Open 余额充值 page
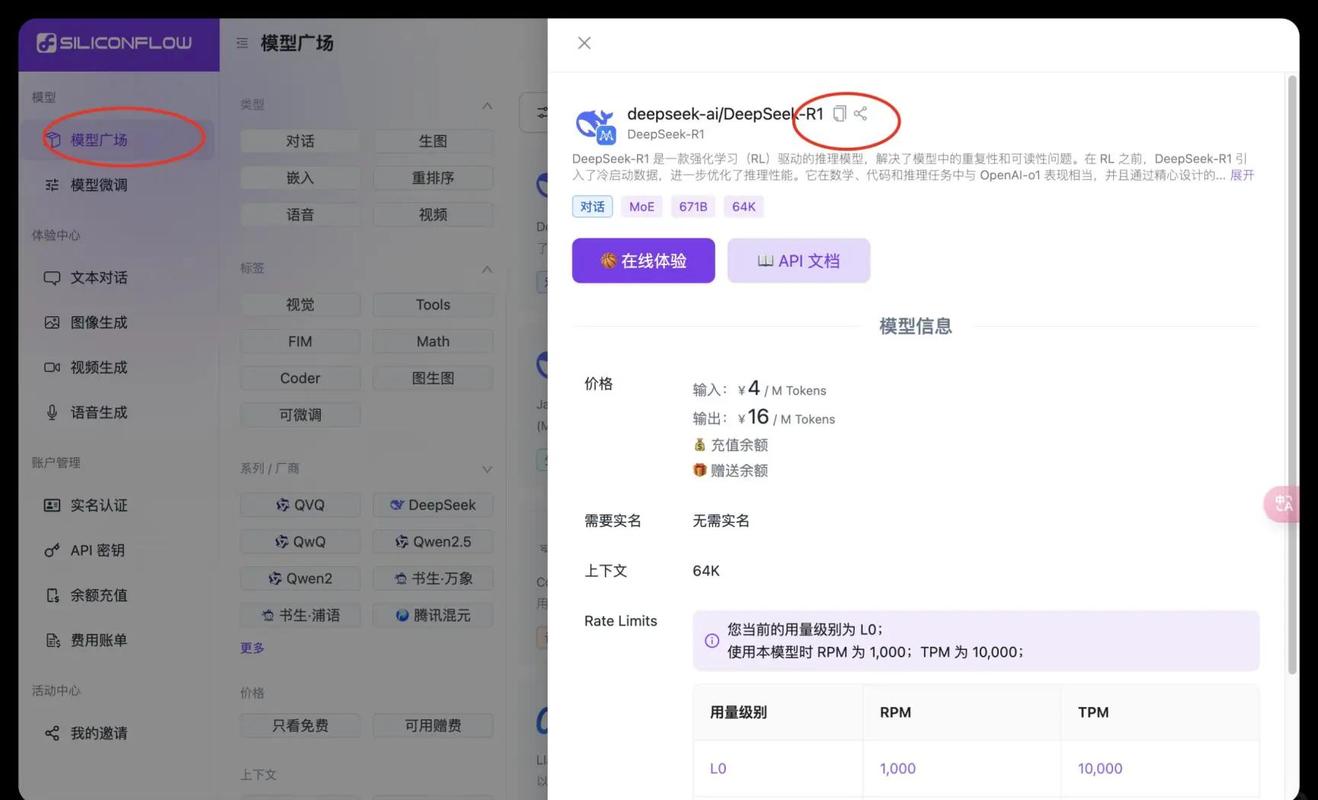 coord(116,596)
